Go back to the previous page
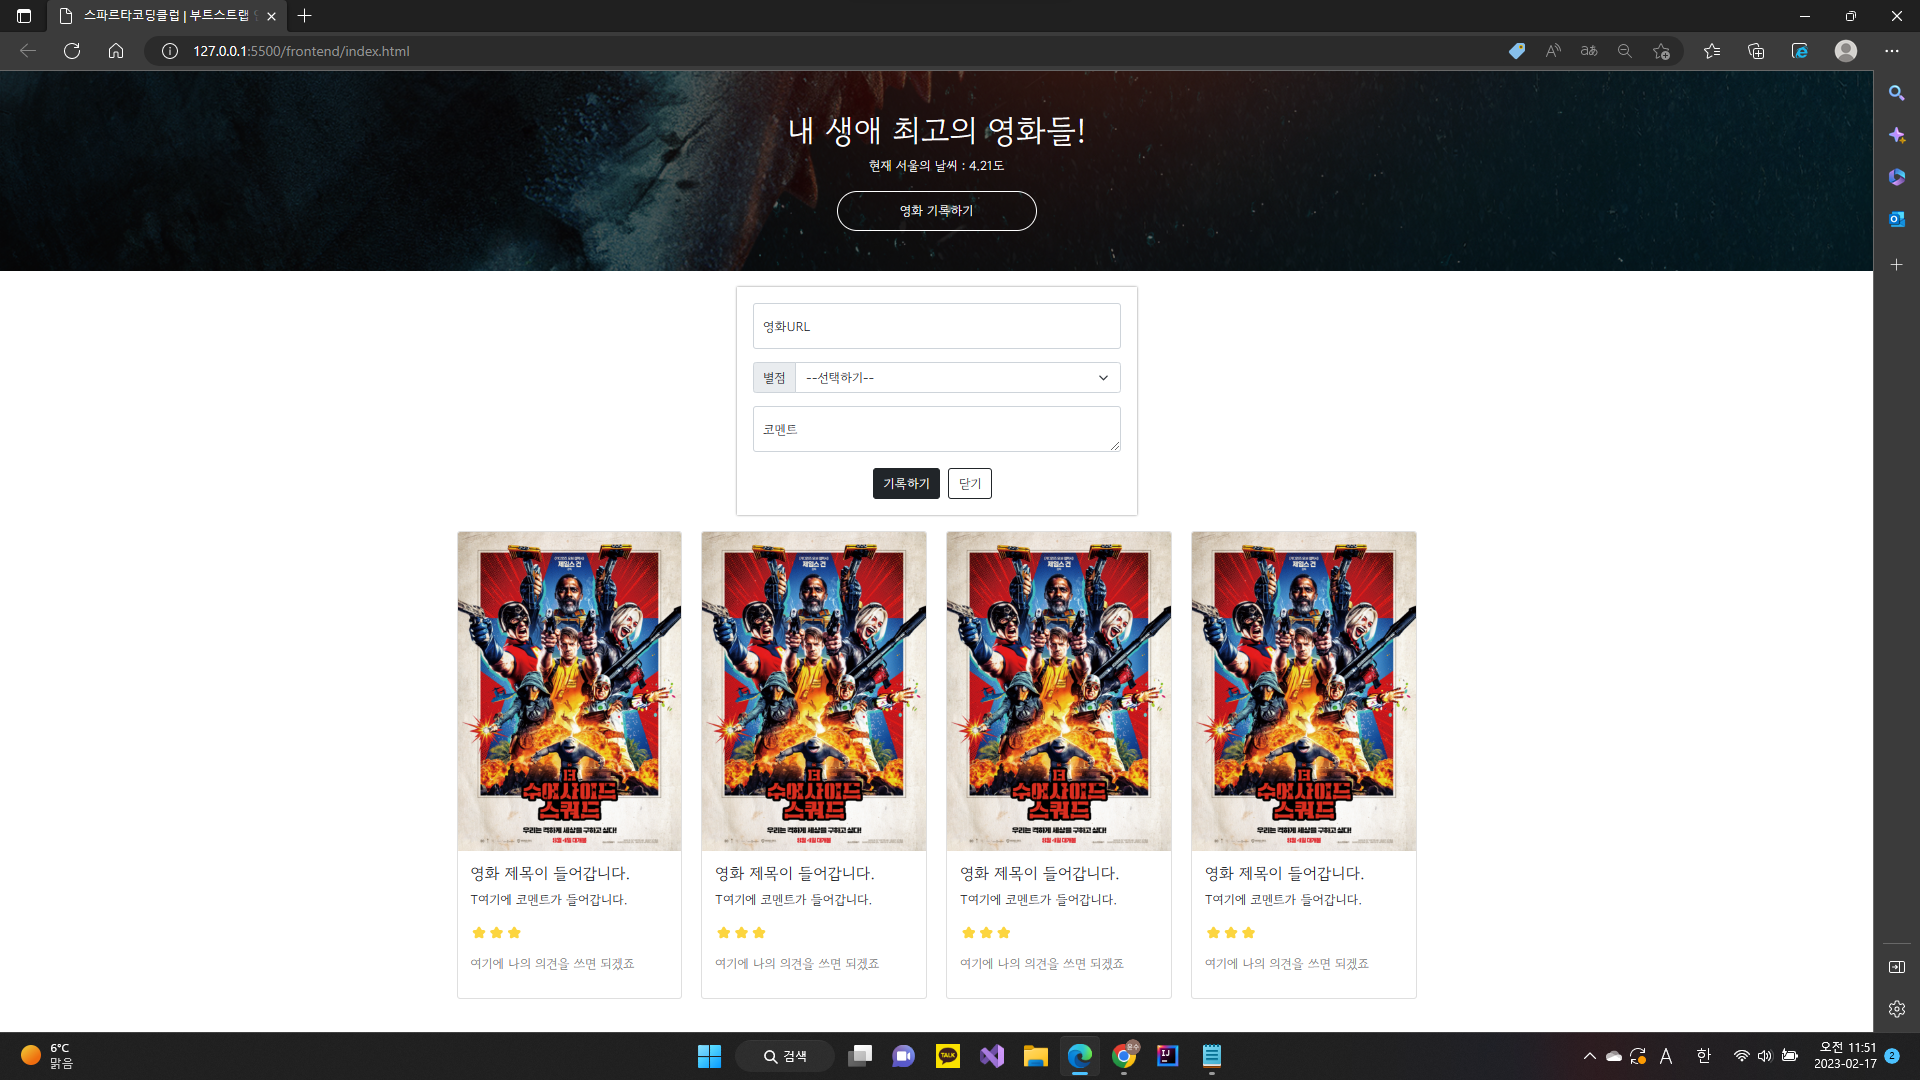Screen dimensions: 1920x1080 coord(28,51)
